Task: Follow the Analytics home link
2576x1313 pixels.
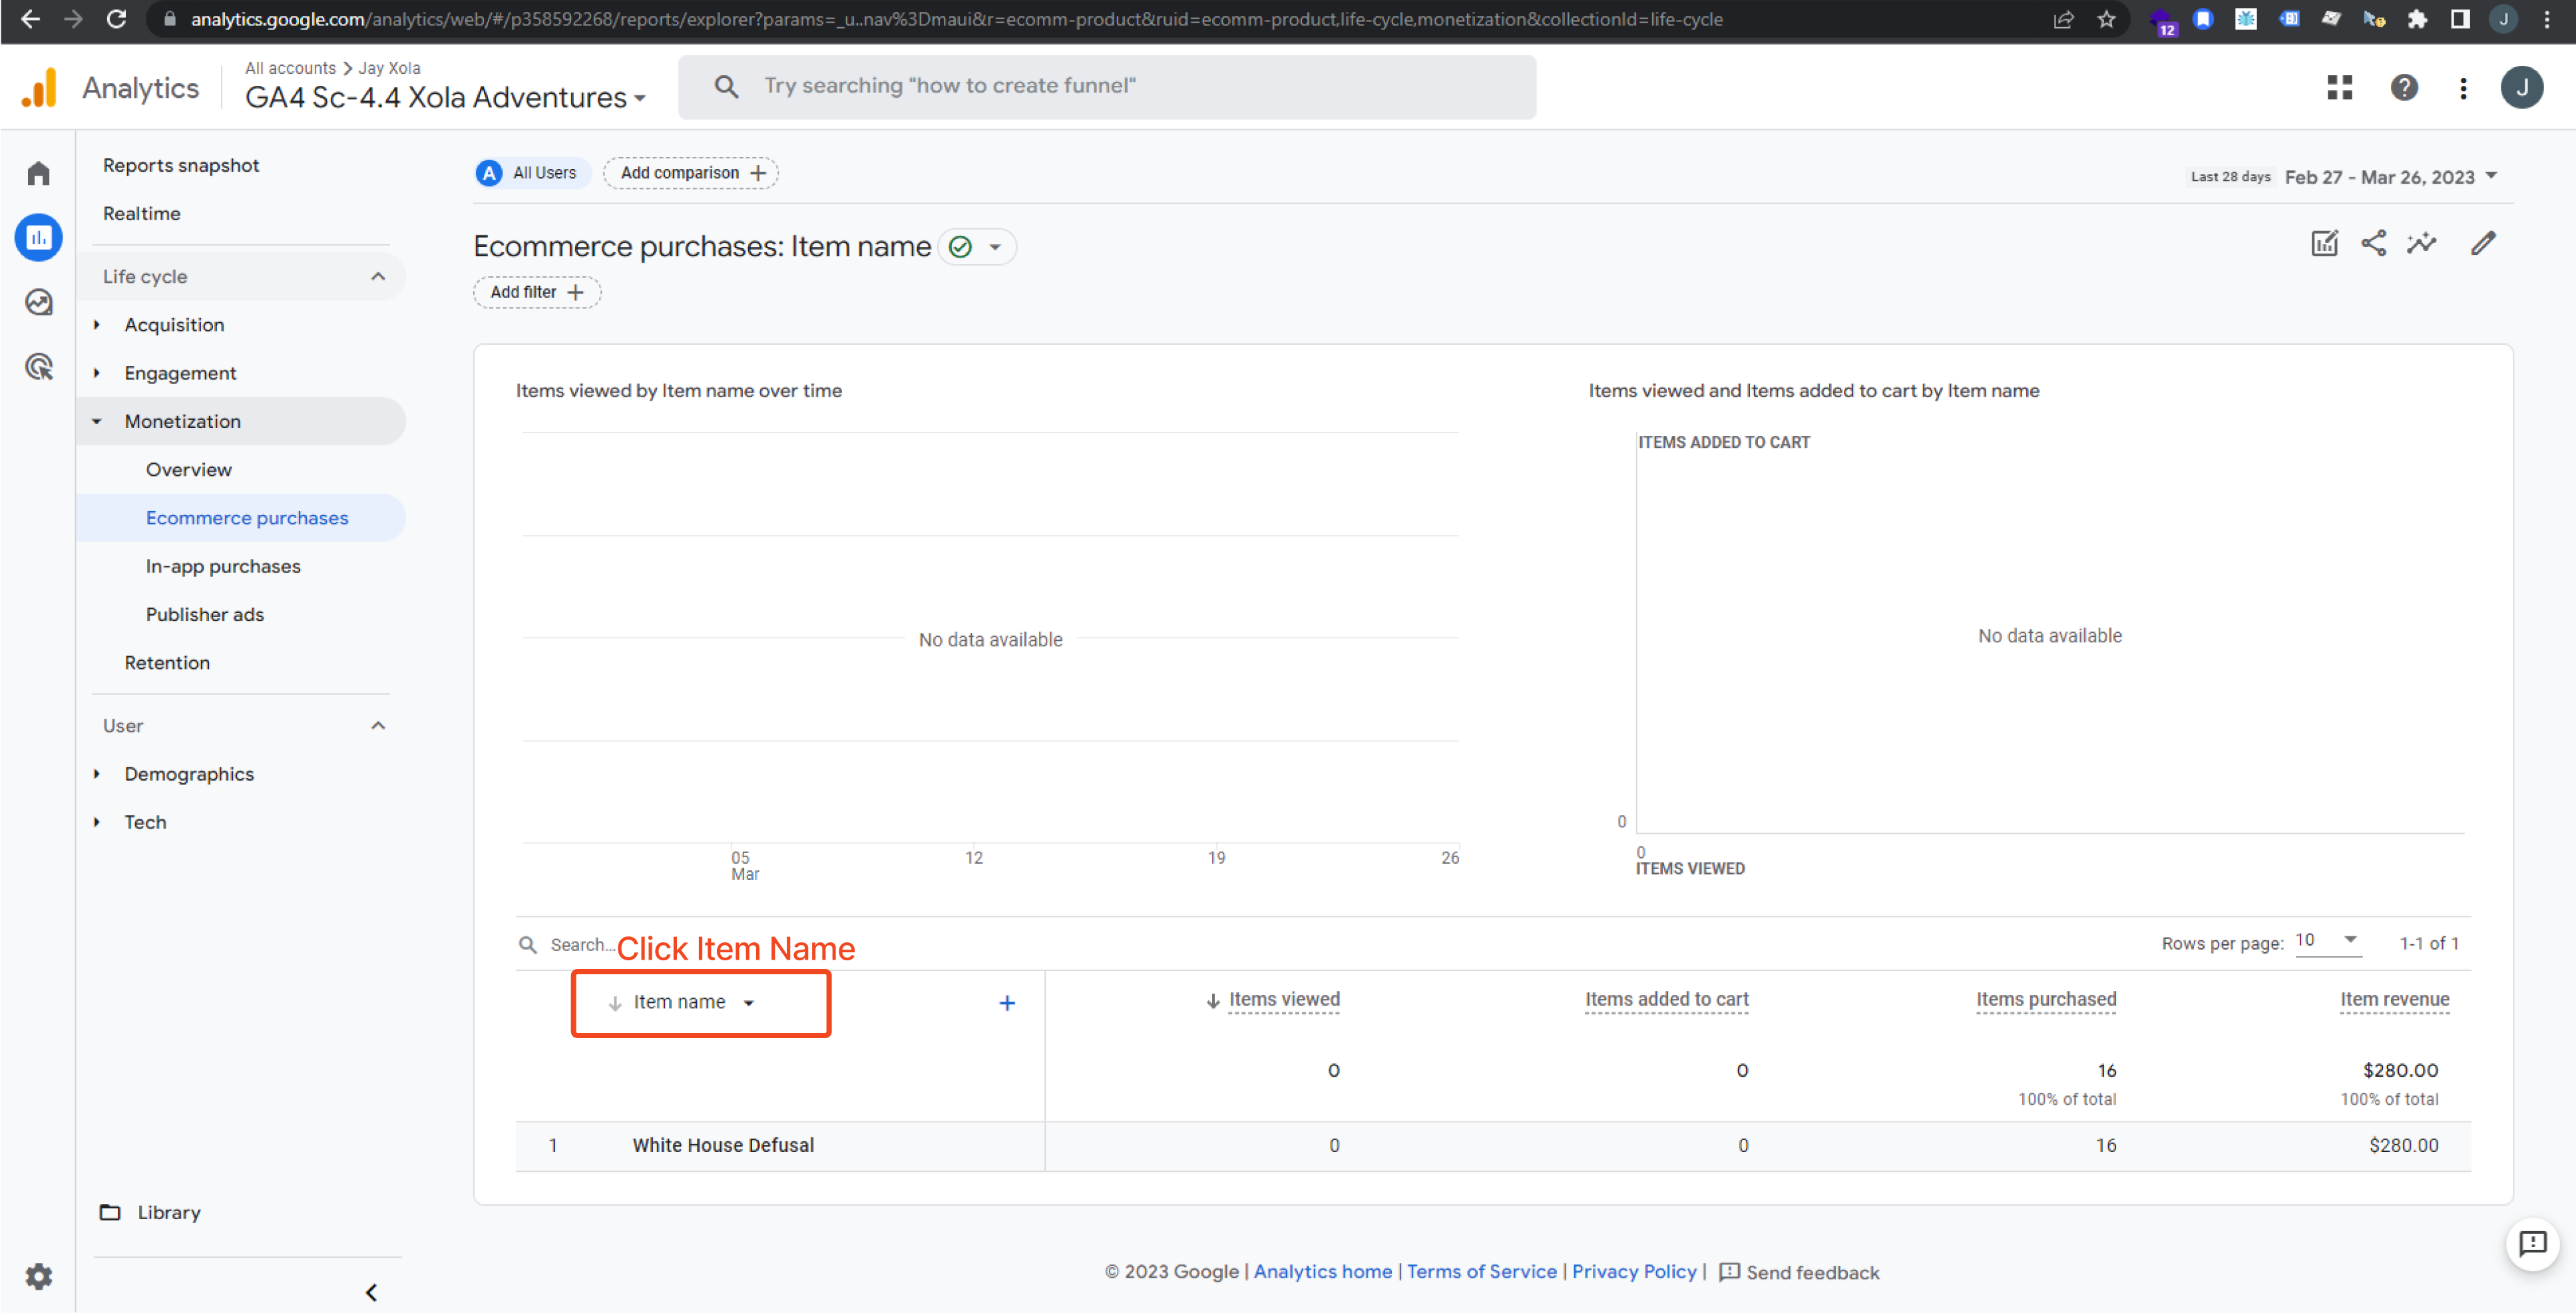Action: [x=1322, y=1271]
